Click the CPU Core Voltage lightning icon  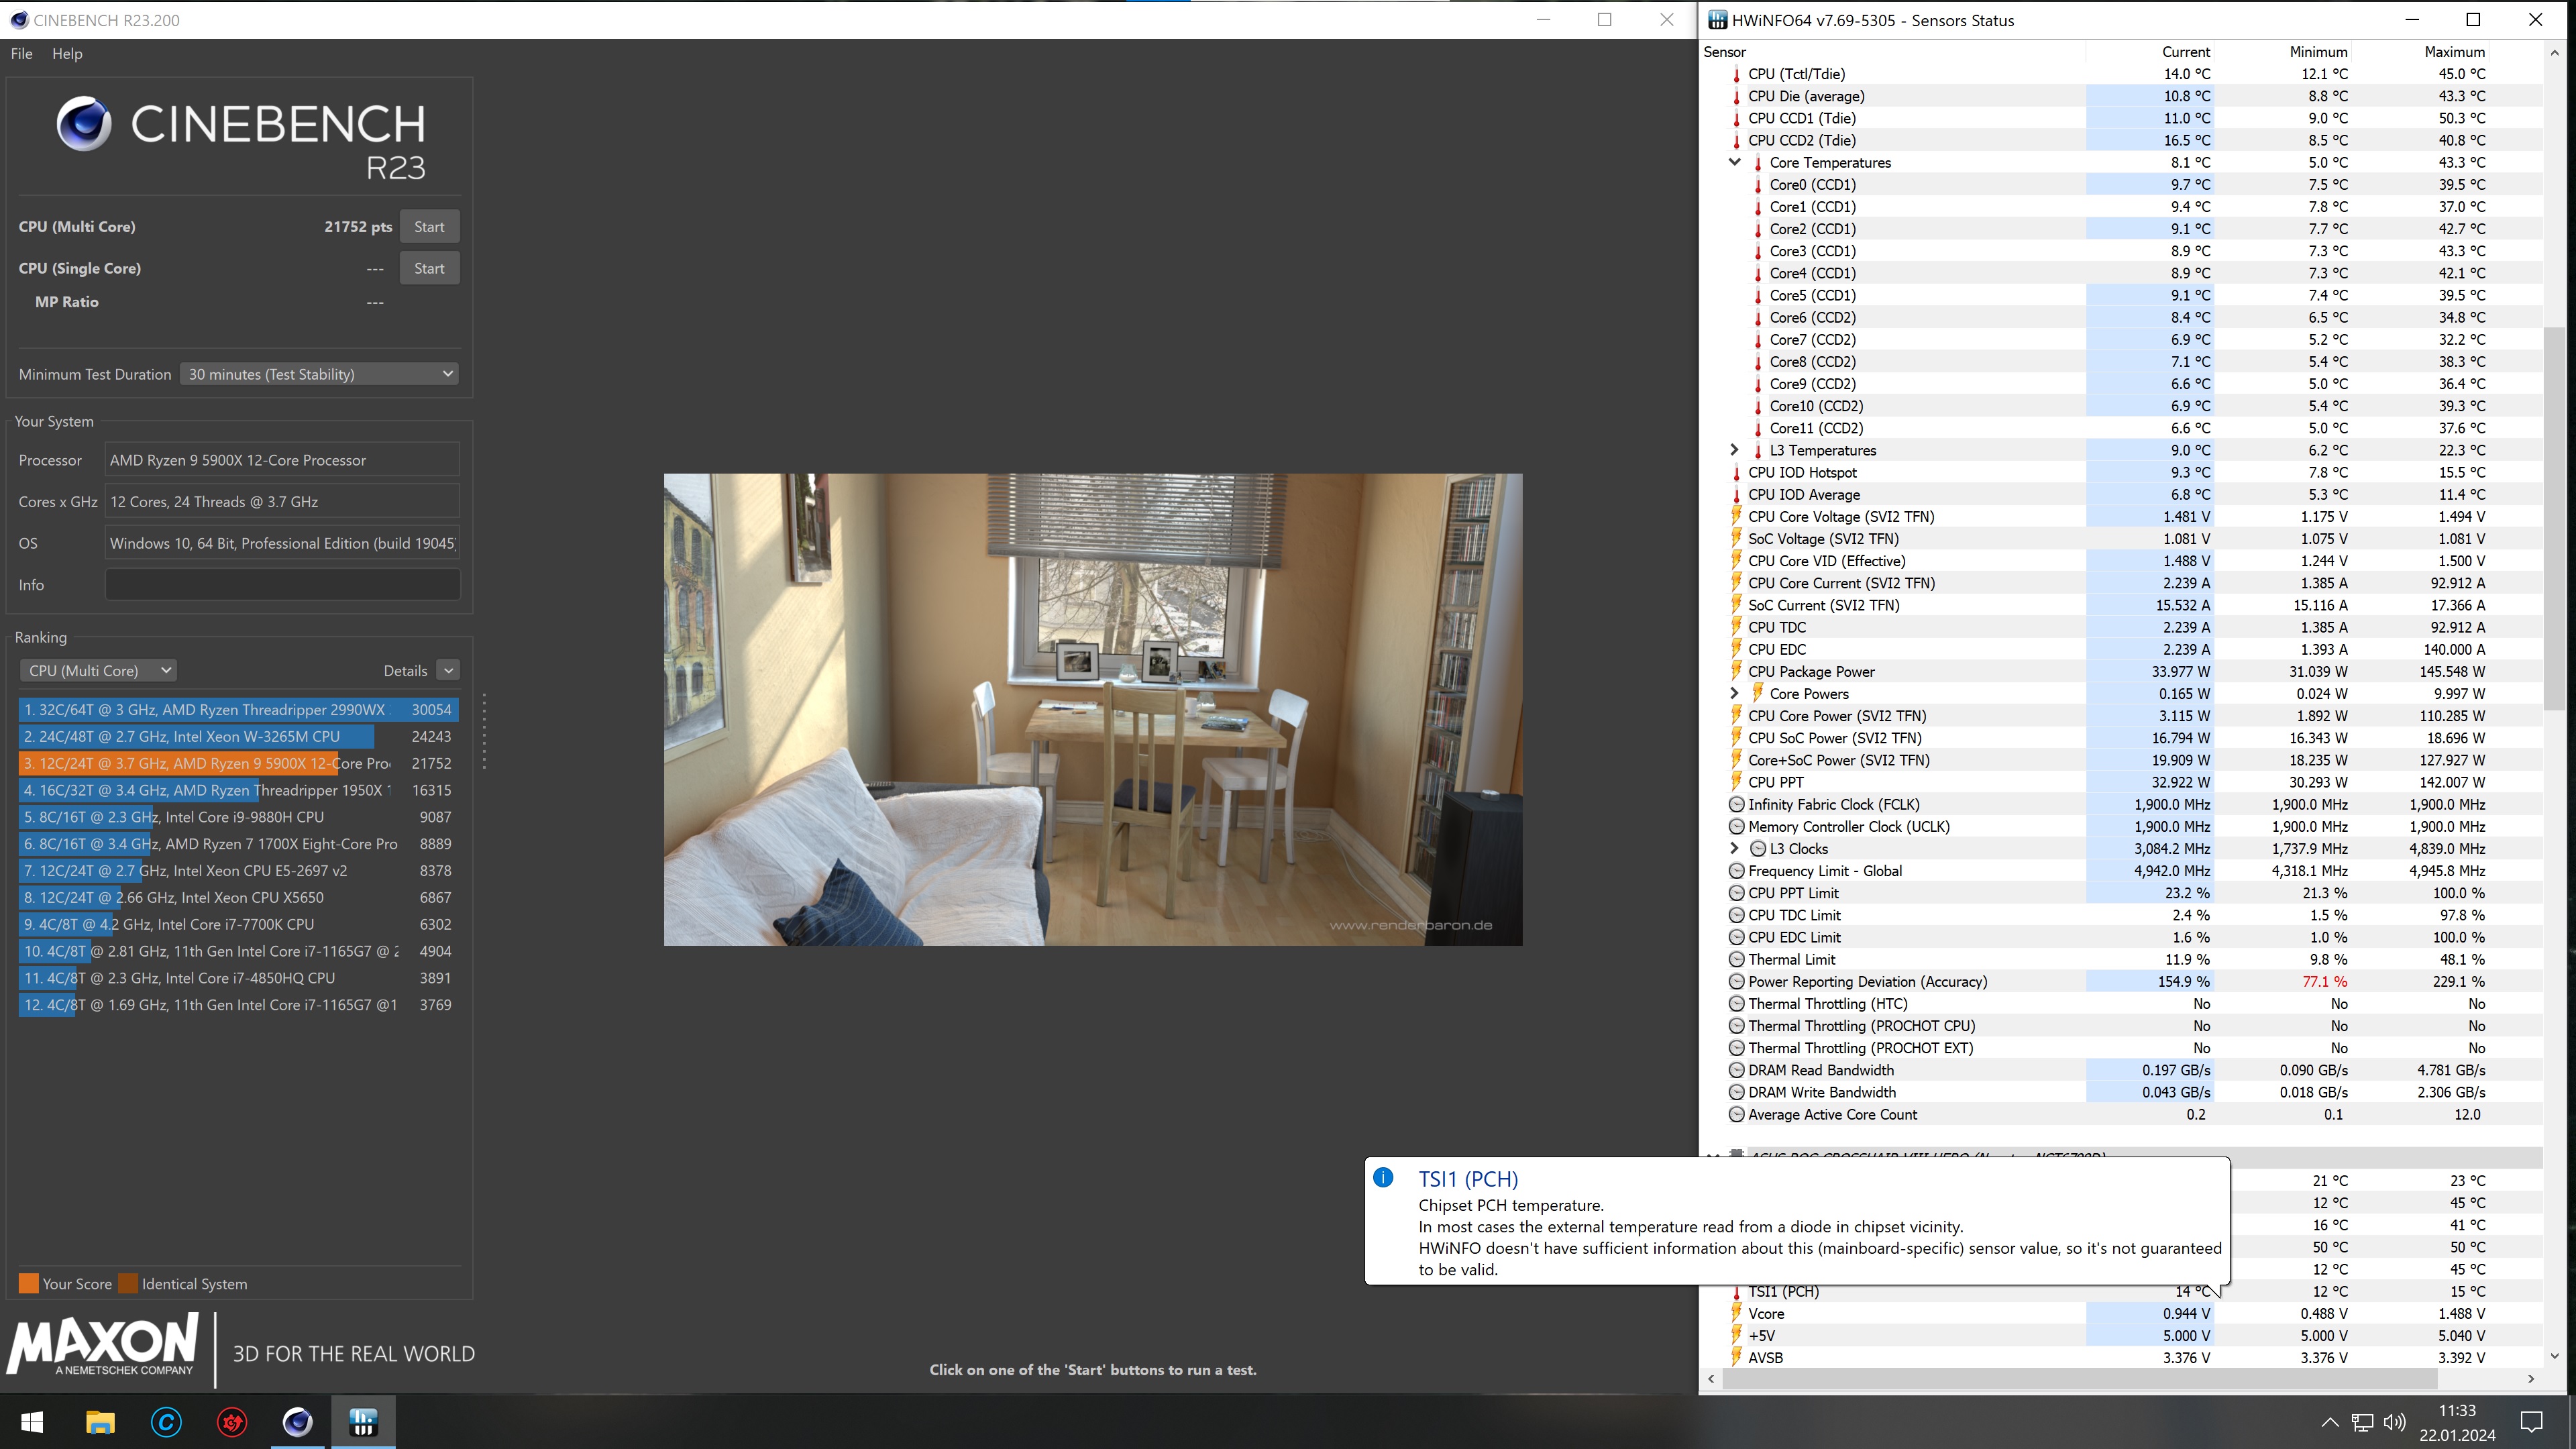pos(1736,517)
